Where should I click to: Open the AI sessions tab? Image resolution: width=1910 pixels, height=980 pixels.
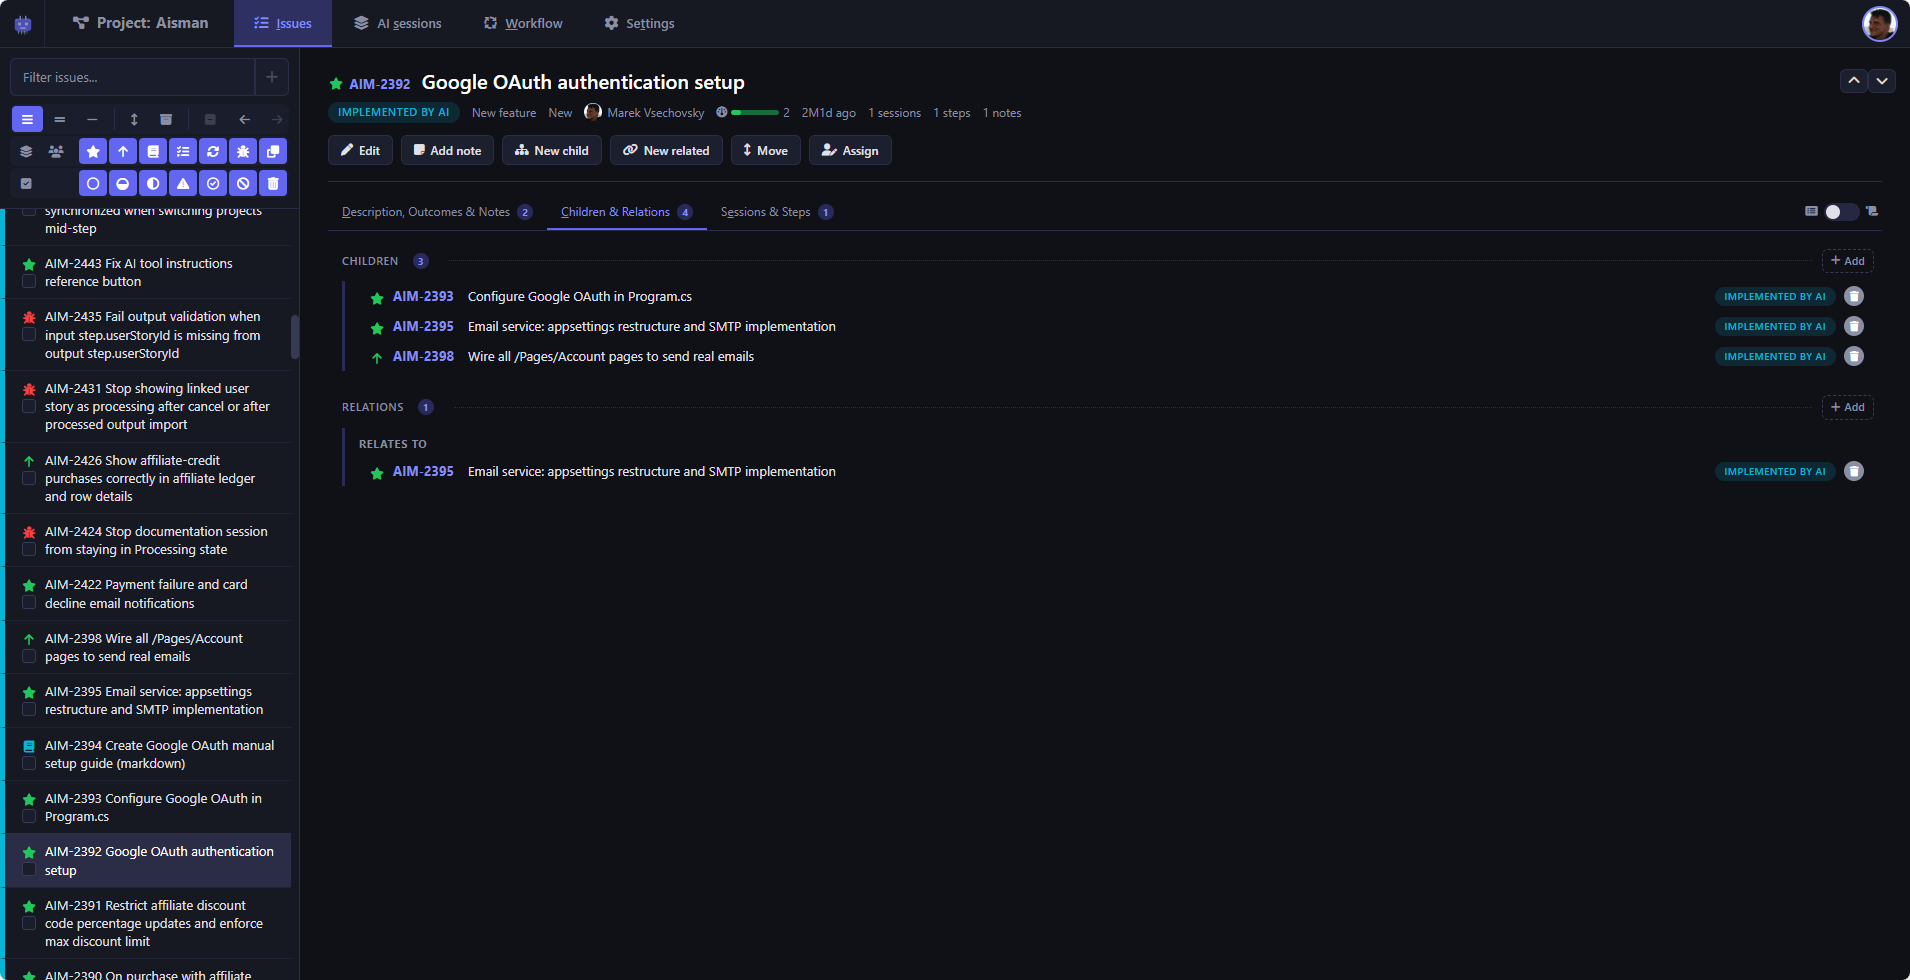[x=398, y=24]
